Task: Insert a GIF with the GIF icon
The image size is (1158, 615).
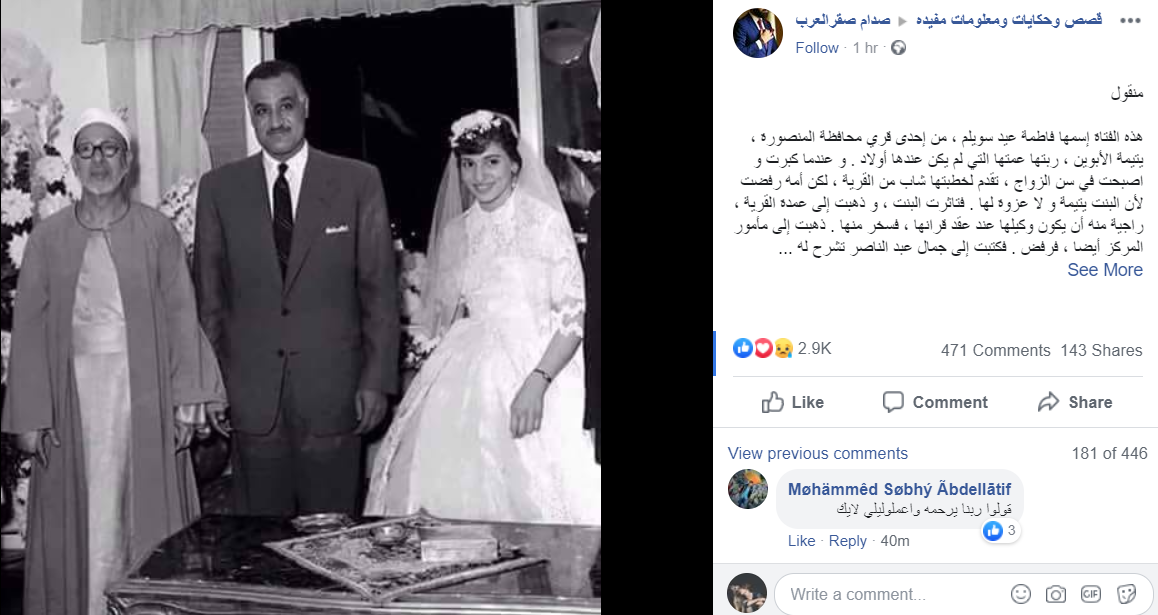Action: point(1091,594)
